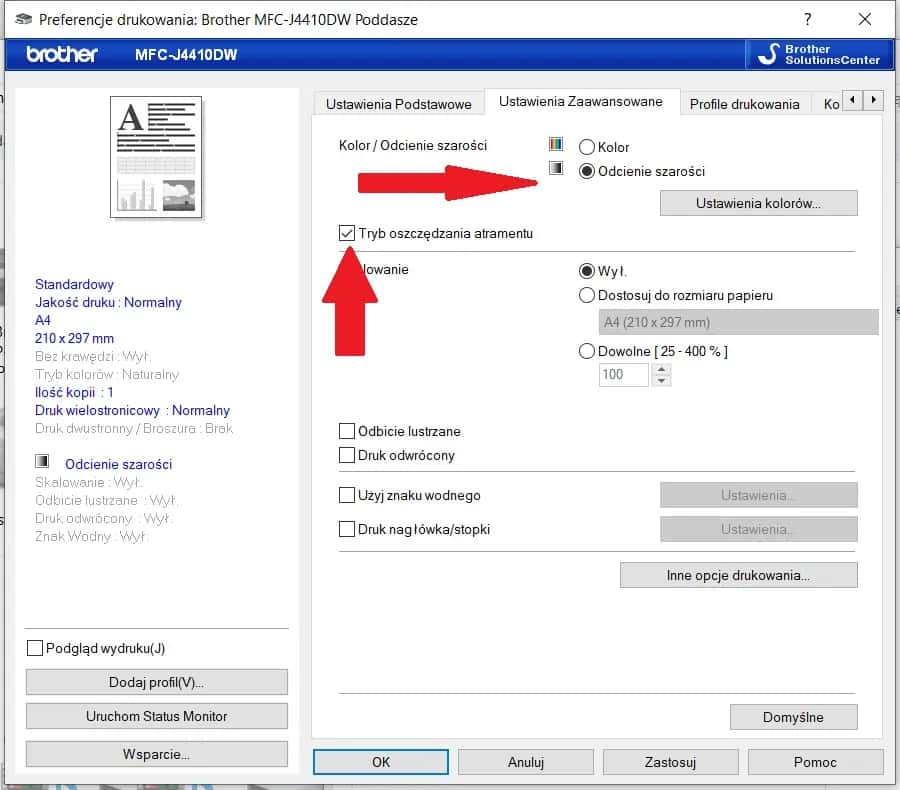This screenshot has width=900, height=790.
Task: Click the page preview thumbnail
Action: 155,156
